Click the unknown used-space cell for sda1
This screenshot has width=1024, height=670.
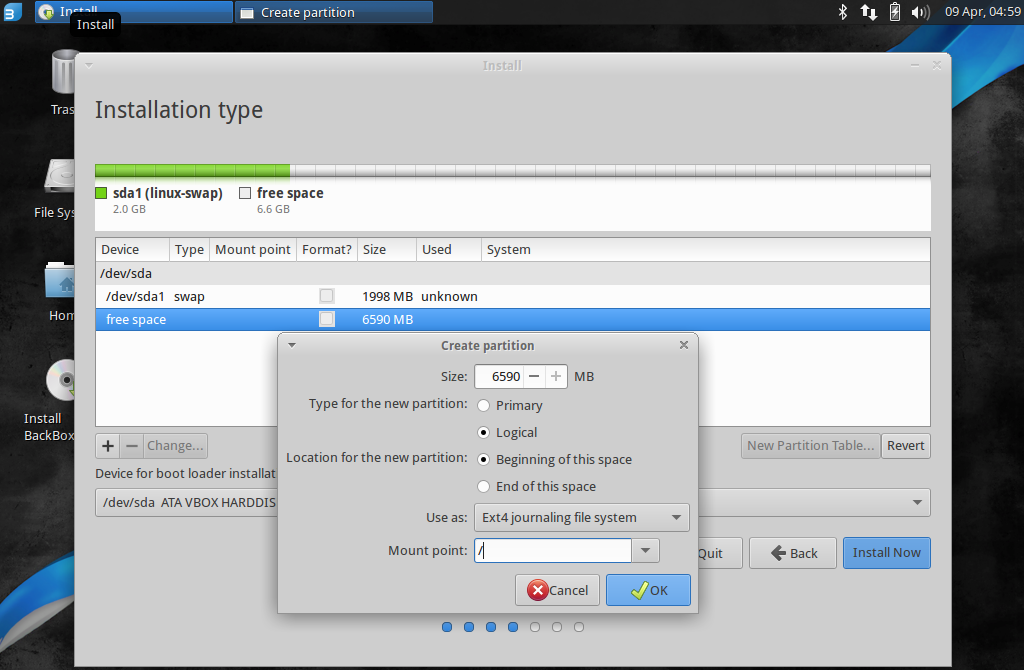pyautogui.click(x=449, y=296)
